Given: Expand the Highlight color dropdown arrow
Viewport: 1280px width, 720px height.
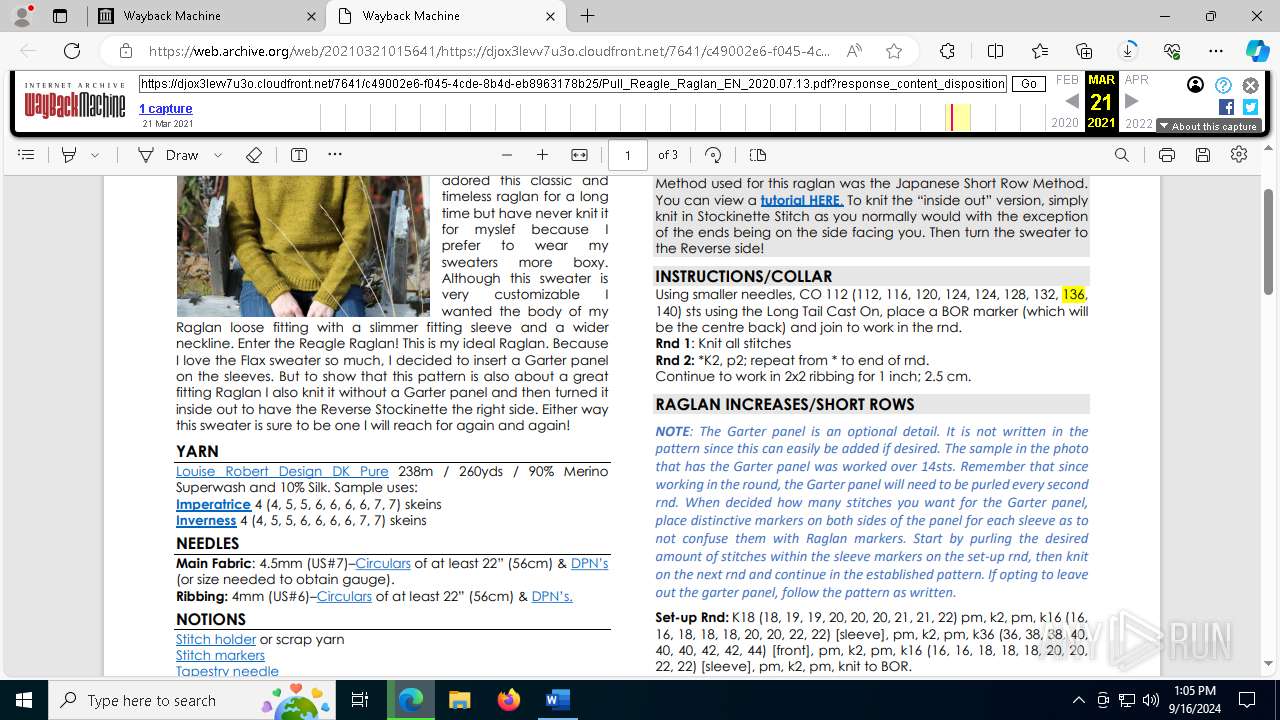Looking at the screenshot, I should coord(95,155).
